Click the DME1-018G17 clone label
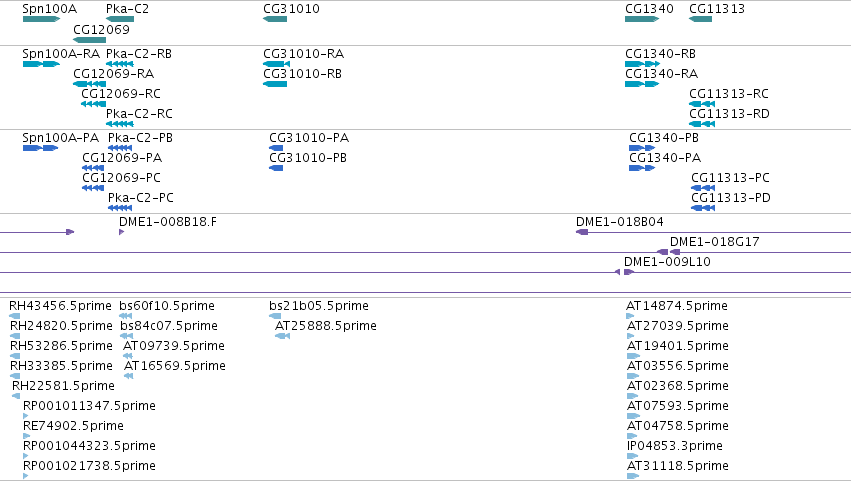This screenshot has height=481, width=851. point(715,242)
